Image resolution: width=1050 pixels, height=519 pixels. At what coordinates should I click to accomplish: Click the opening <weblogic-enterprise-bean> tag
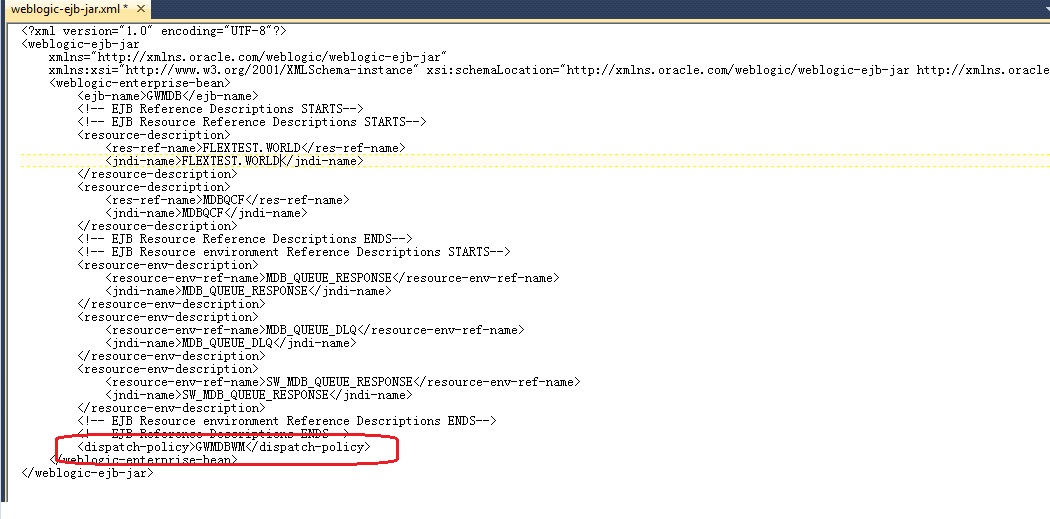pos(140,83)
